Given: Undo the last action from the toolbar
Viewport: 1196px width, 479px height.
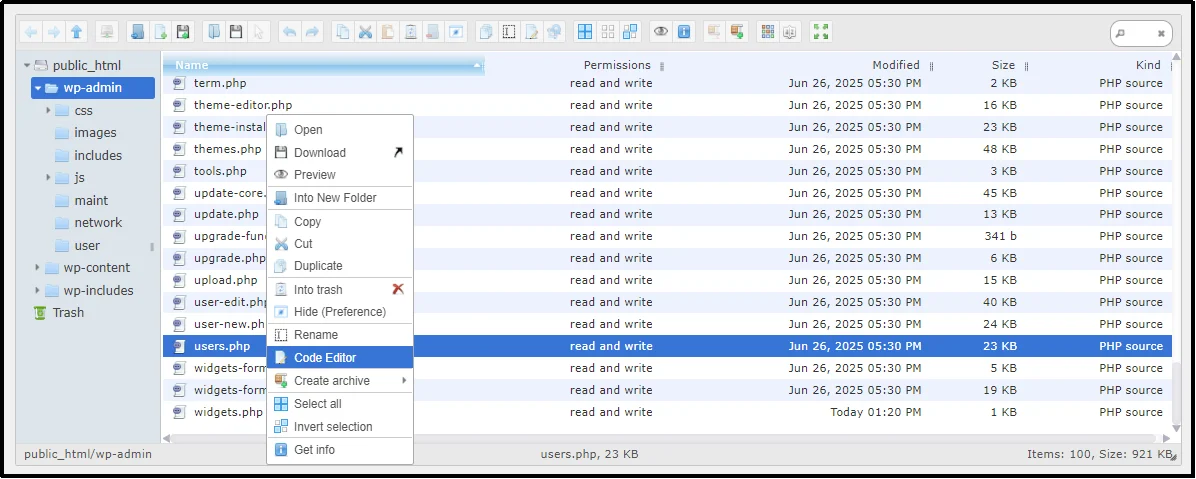Looking at the screenshot, I should 290,31.
